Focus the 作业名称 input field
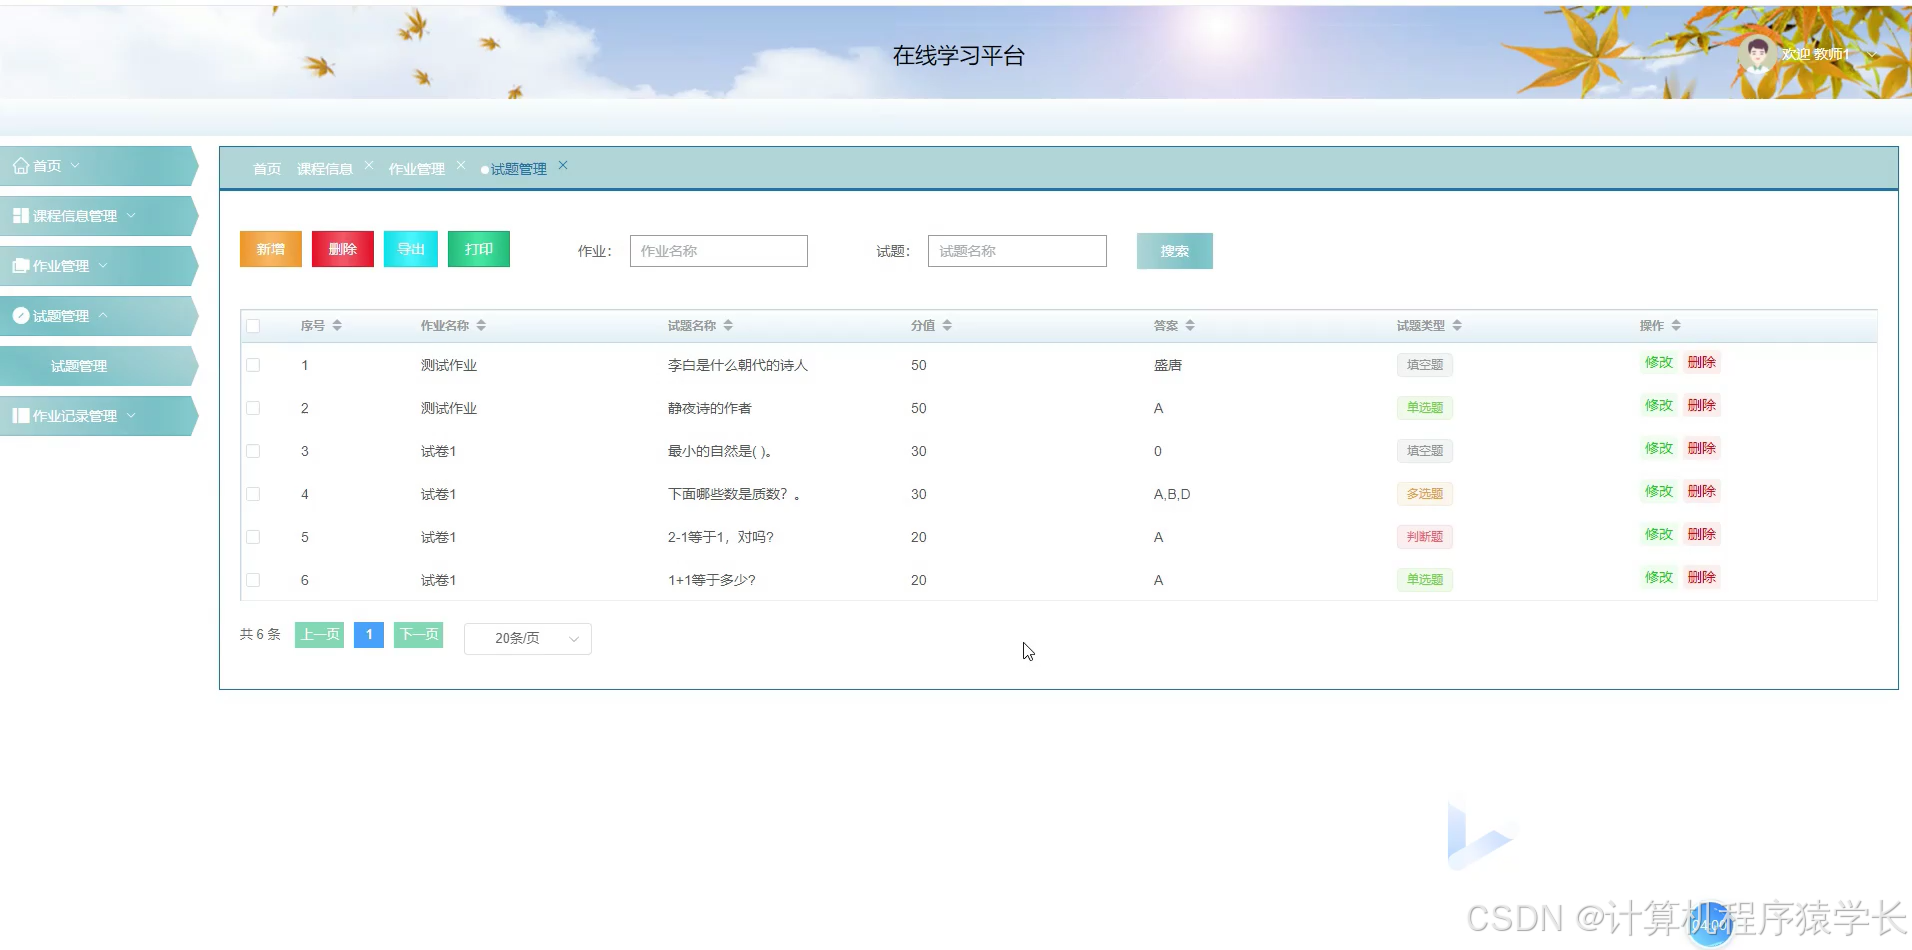The width and height of the screenshot is (1912, 950). pyautogui.click(x=719, y=251)
